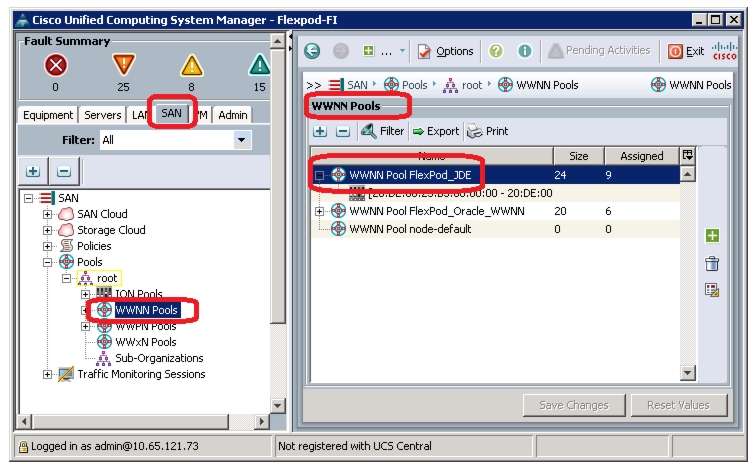Screen dimensions: 753x464
Task: Click the Exit button
Action: (x=686, y=51)
